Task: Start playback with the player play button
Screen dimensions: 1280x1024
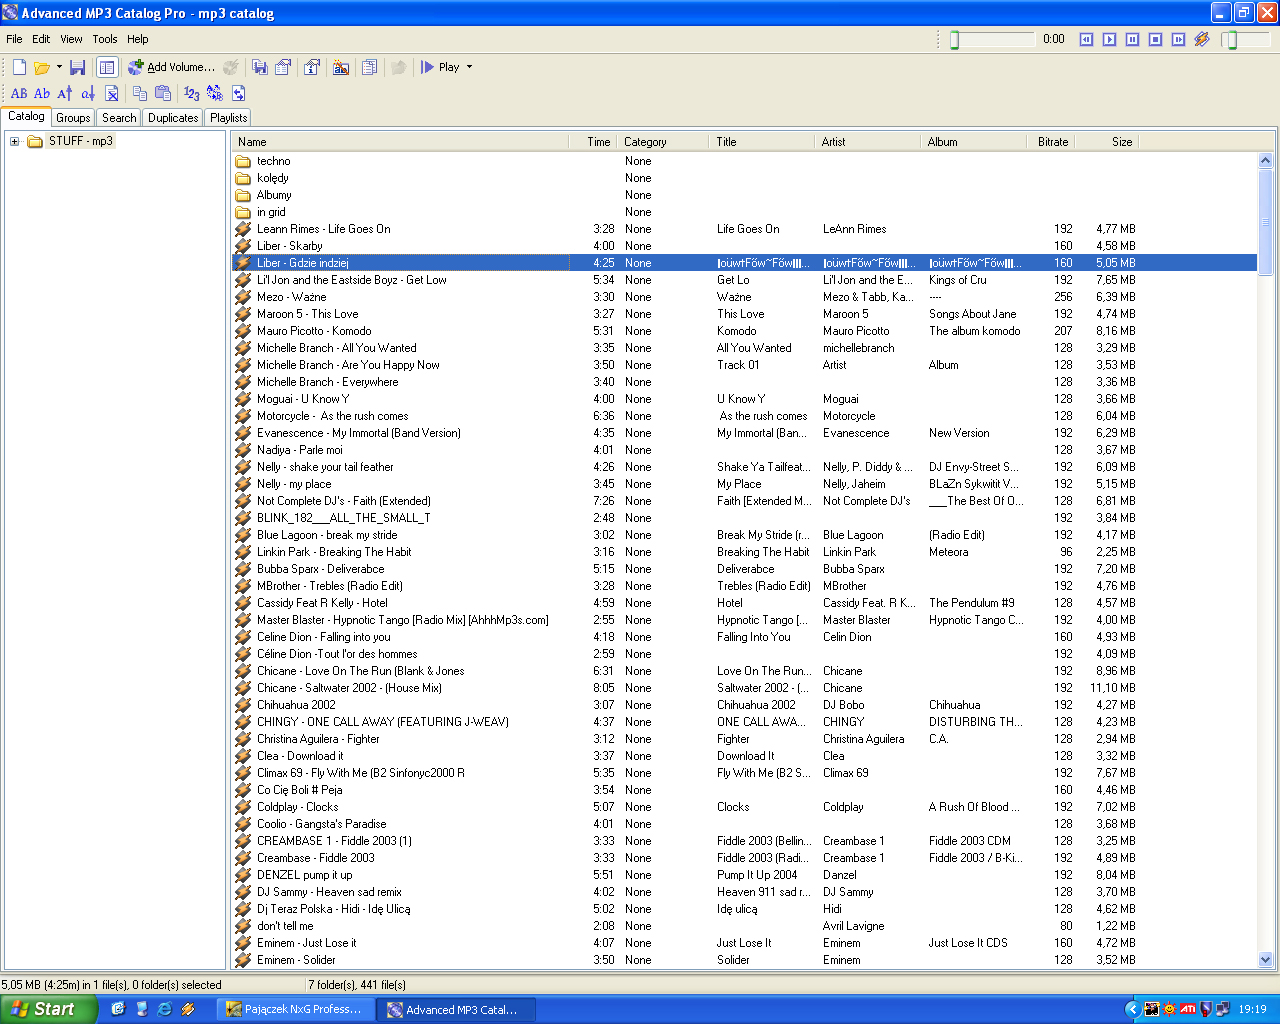Action: click(1109, 39)
